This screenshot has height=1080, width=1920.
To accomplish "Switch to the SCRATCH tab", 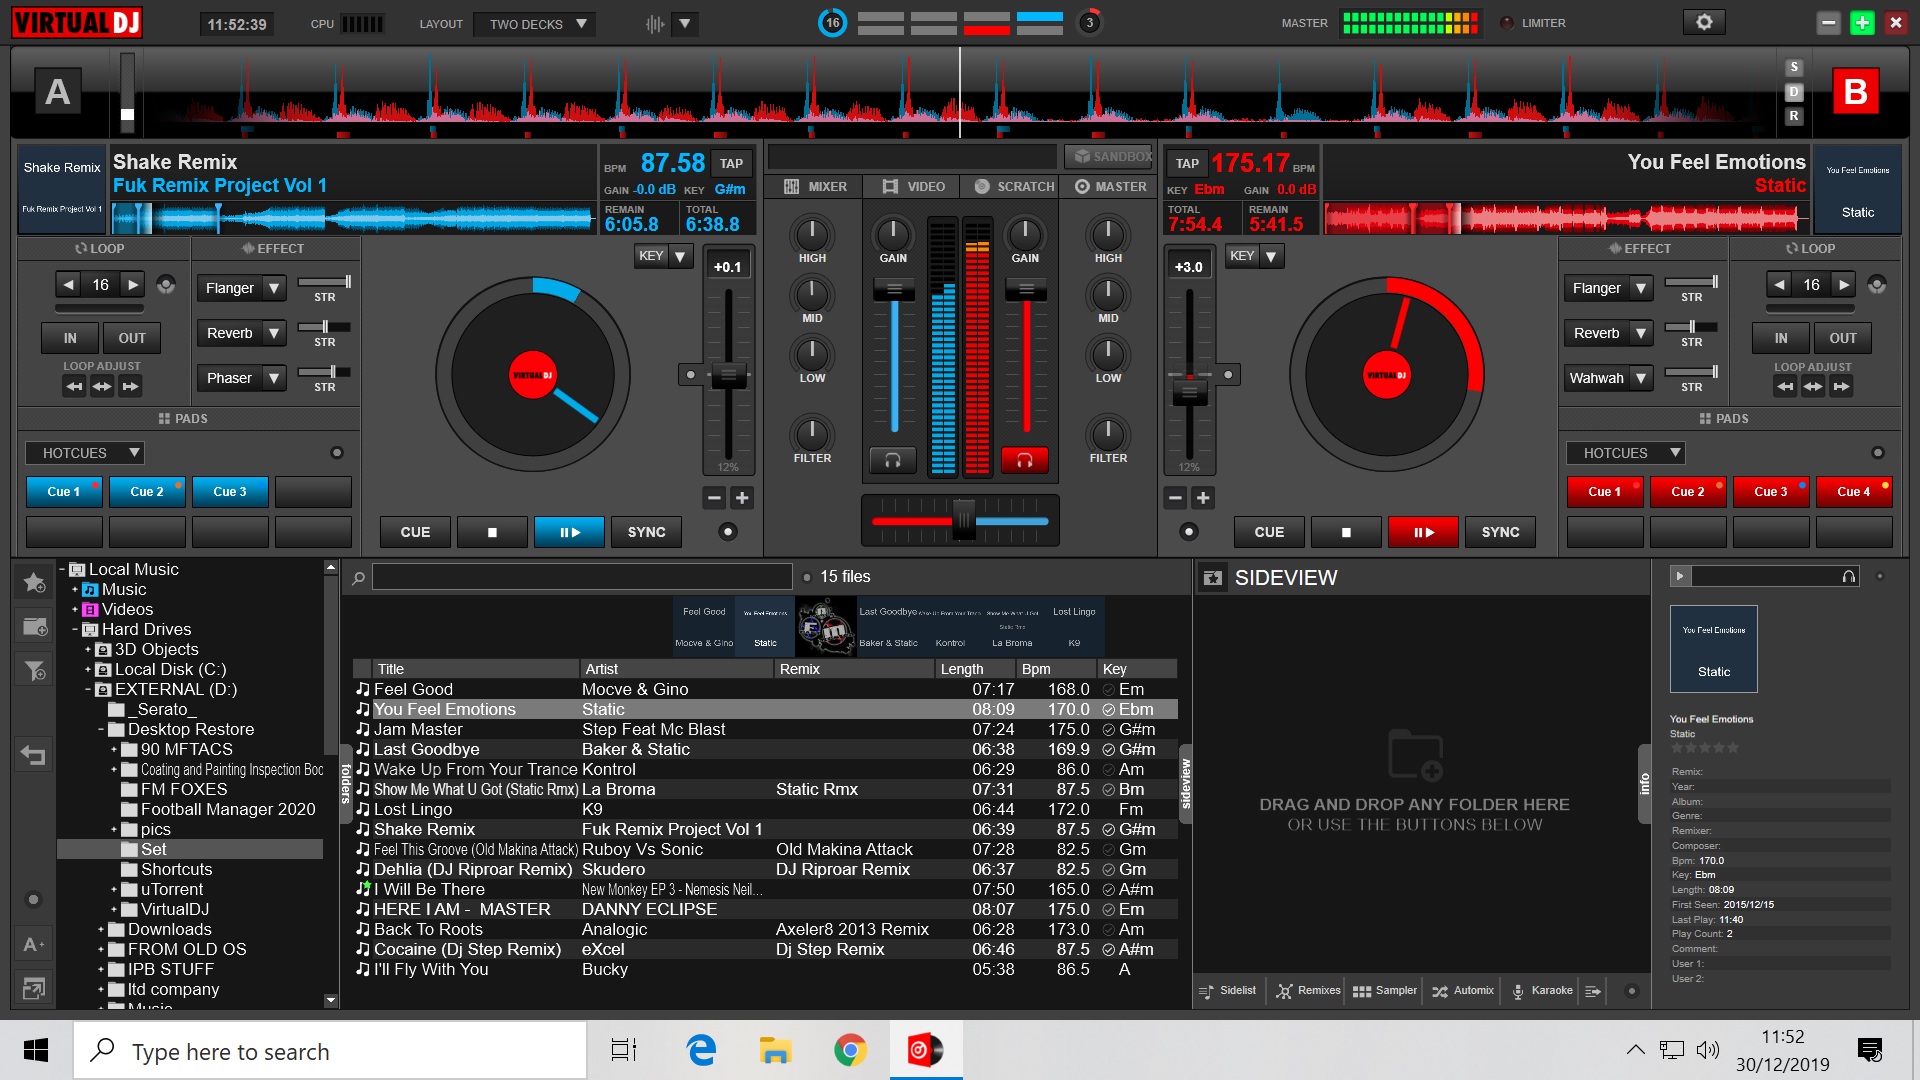I will (1014, 187).
